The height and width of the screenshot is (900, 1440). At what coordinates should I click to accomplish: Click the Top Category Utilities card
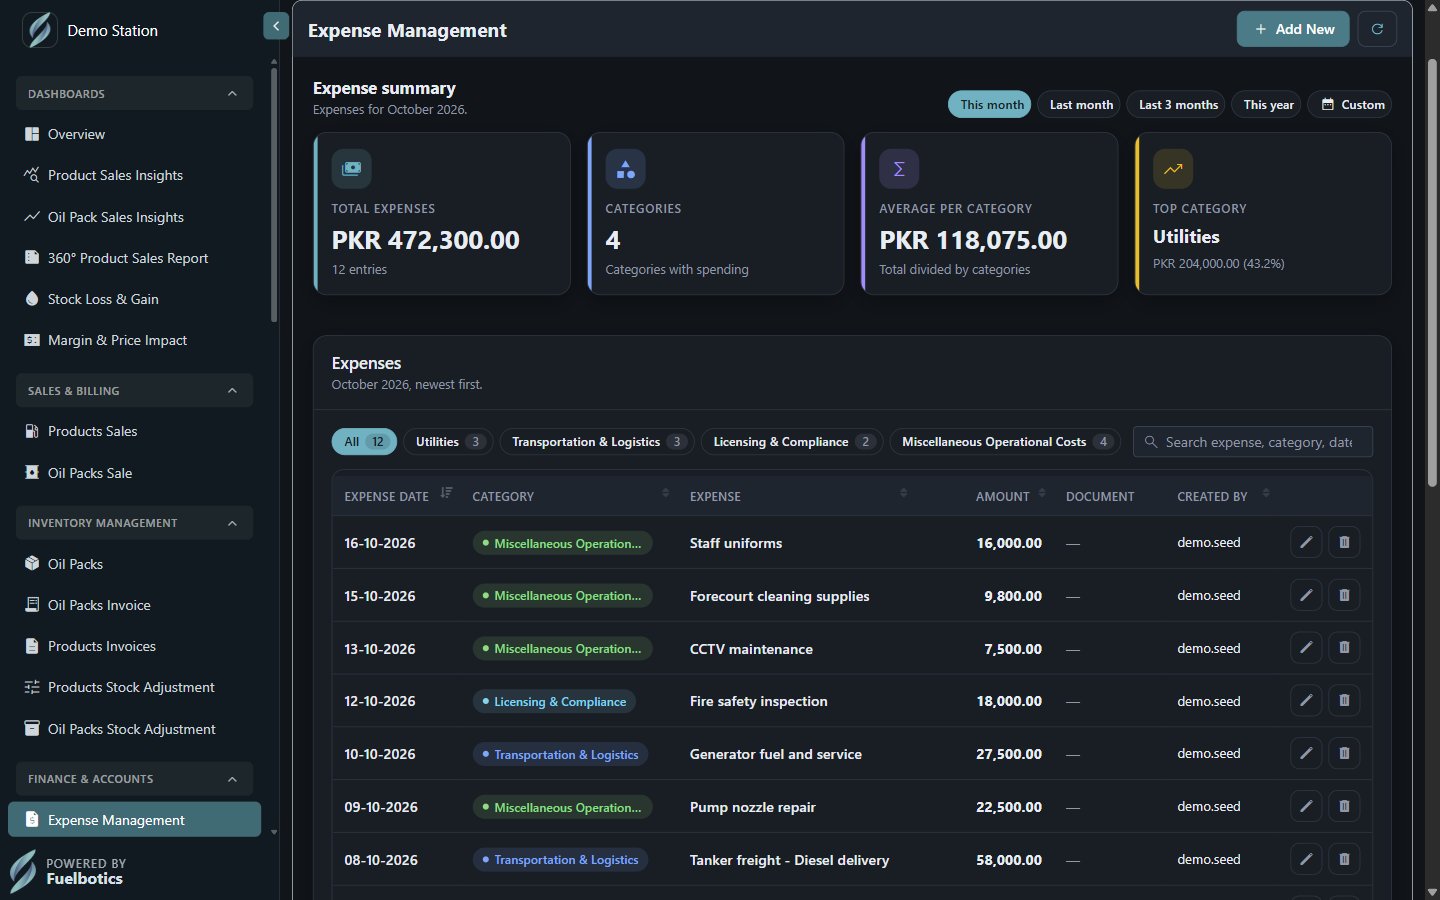click(x=1263, y=213)
